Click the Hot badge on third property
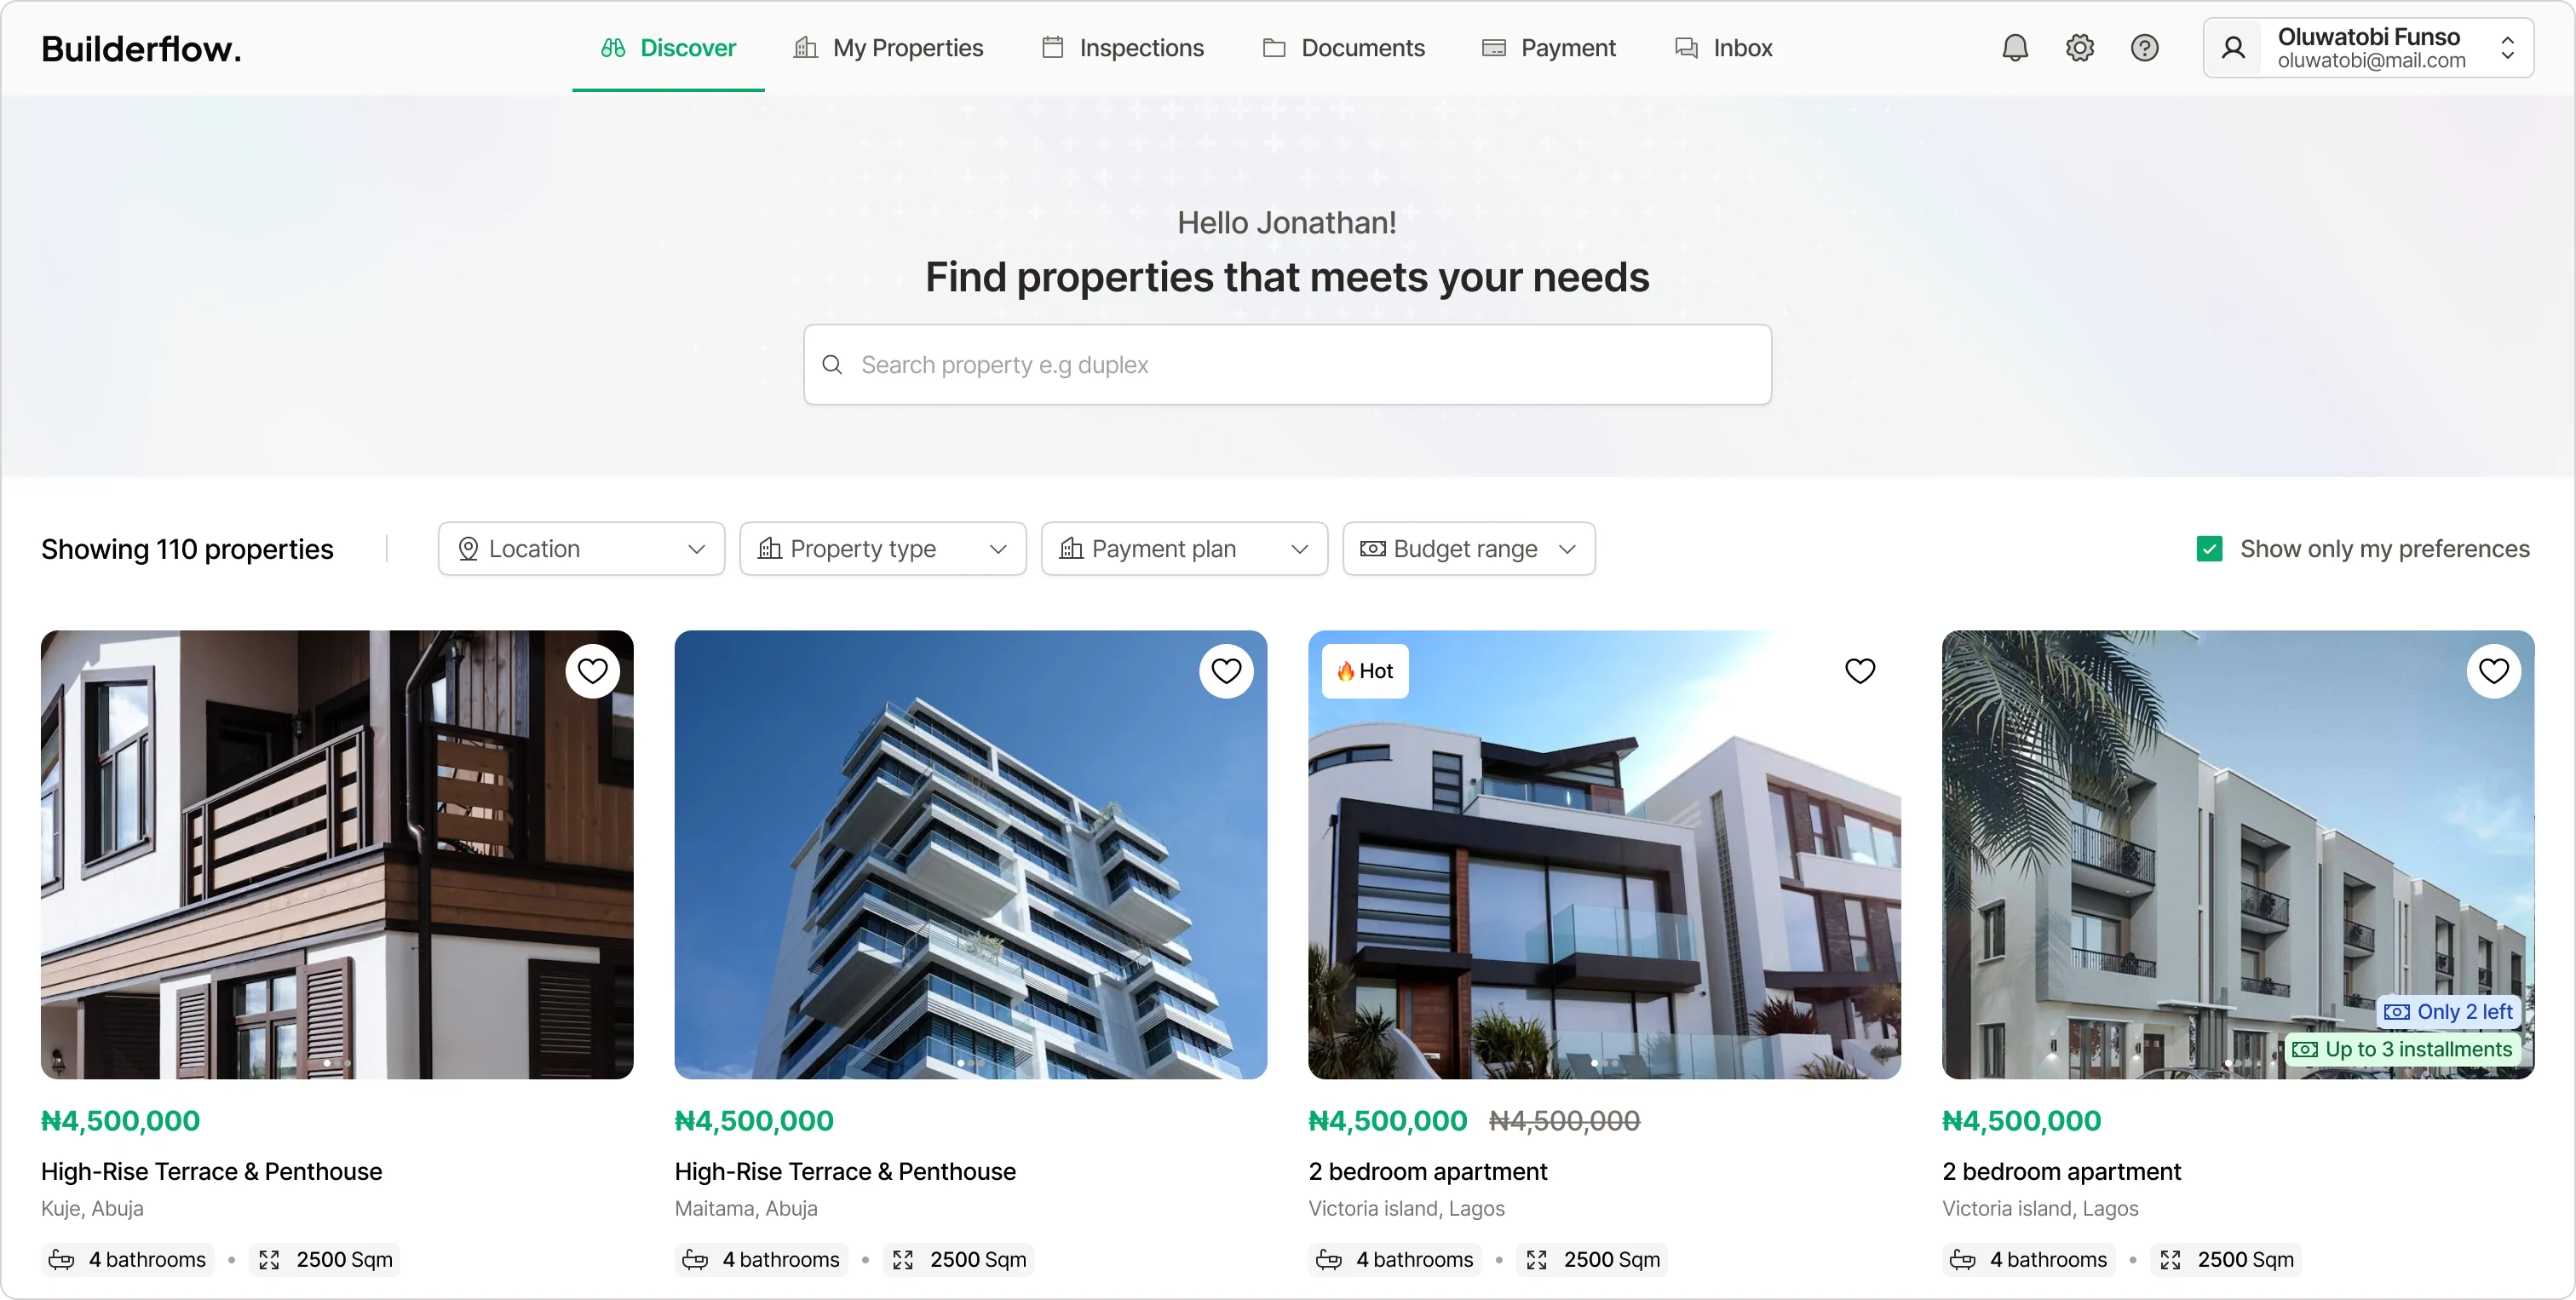The image size is (2576, 1300). coord(1365,671)
